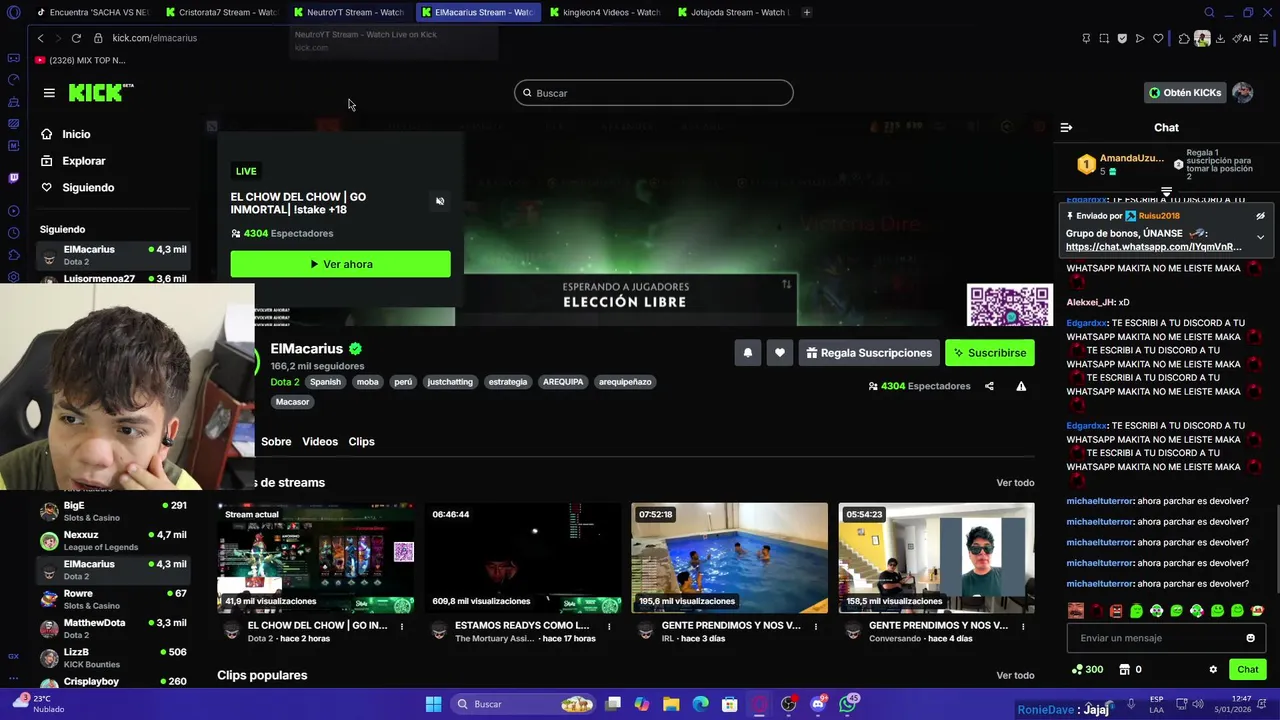Click the Ver ahora button
Image resolution: width=1280 pixels, height=720 pixels.
pyautogui.click(x=340, y=264)
